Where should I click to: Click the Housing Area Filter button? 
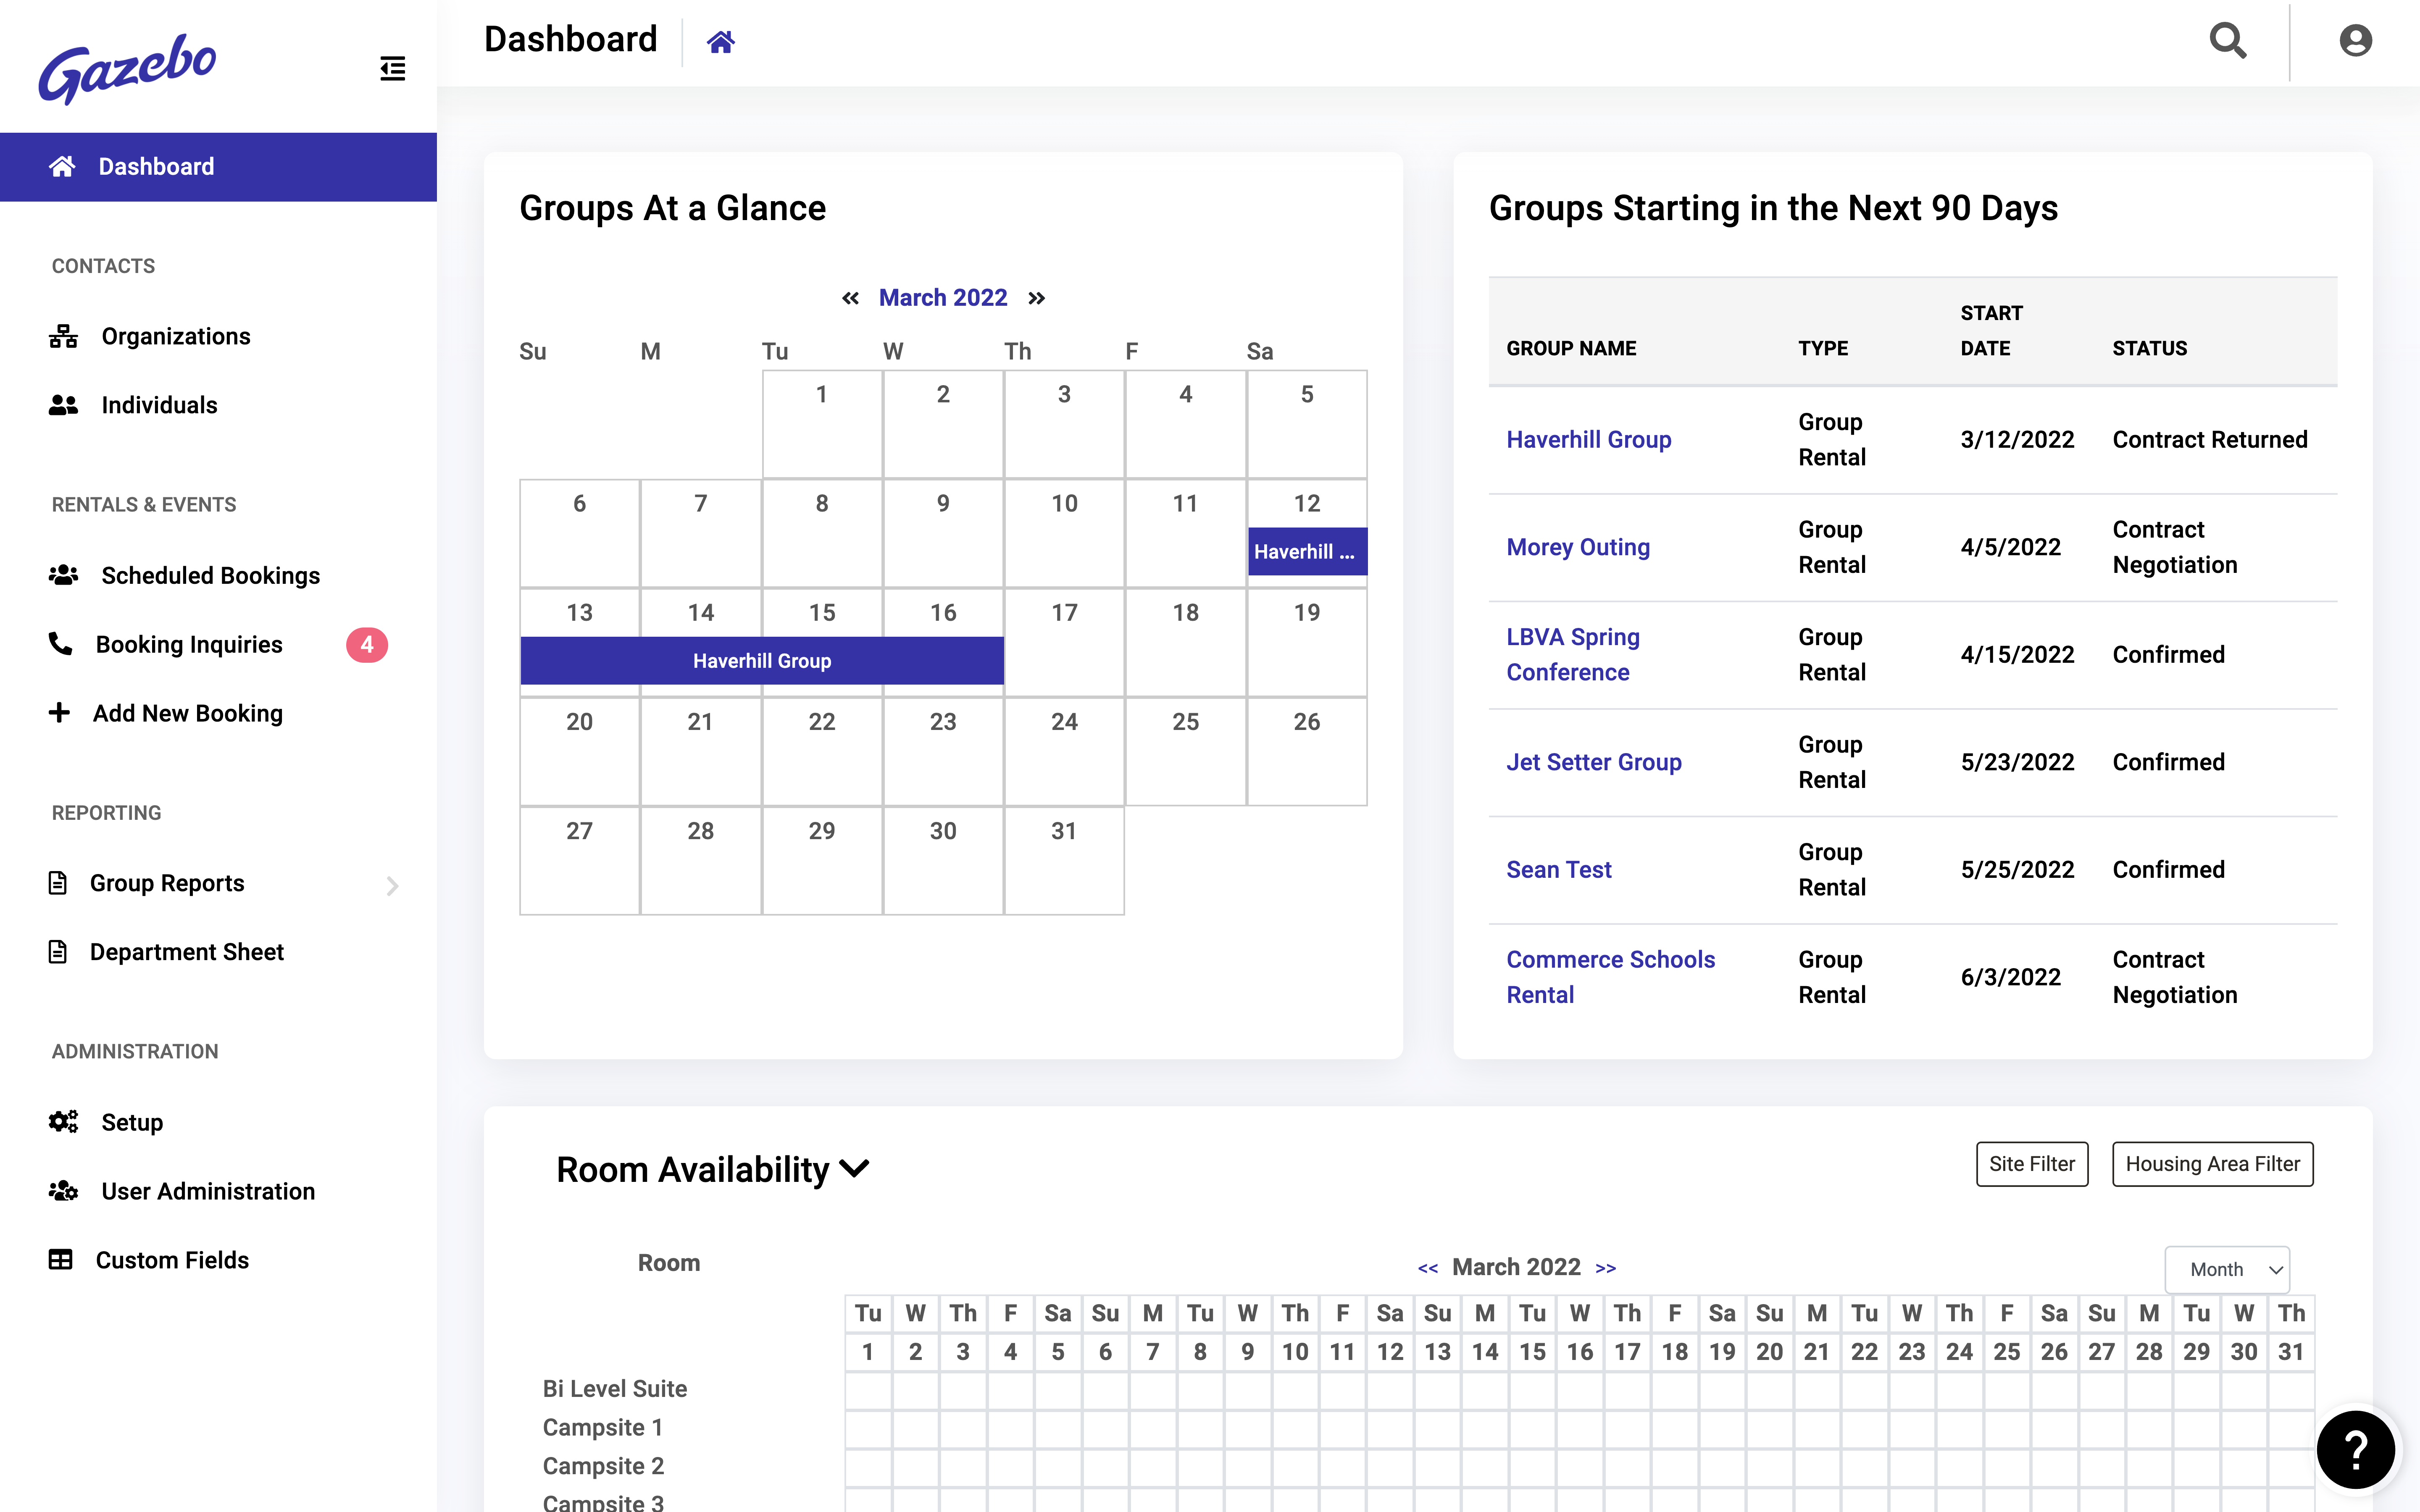(x=2212, y=1164)
